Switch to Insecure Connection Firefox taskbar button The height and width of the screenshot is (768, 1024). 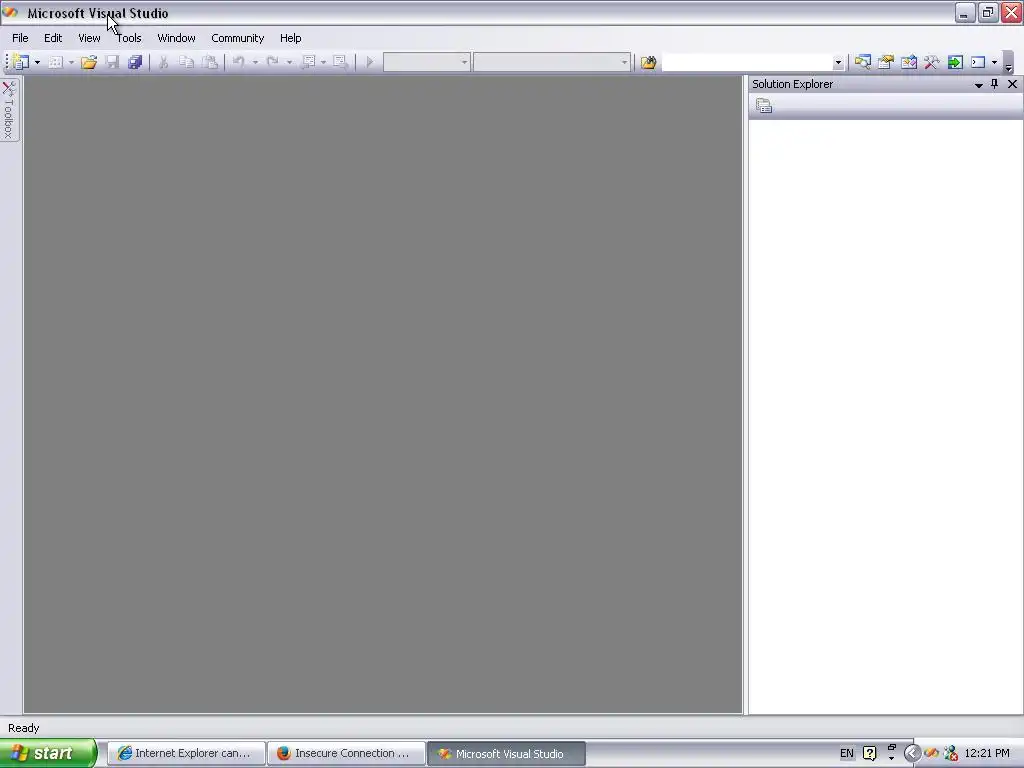[346, 753]
